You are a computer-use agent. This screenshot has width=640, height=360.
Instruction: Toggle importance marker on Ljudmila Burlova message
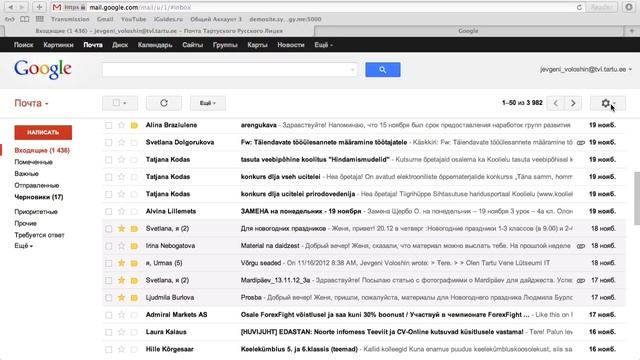pos(134,298)
